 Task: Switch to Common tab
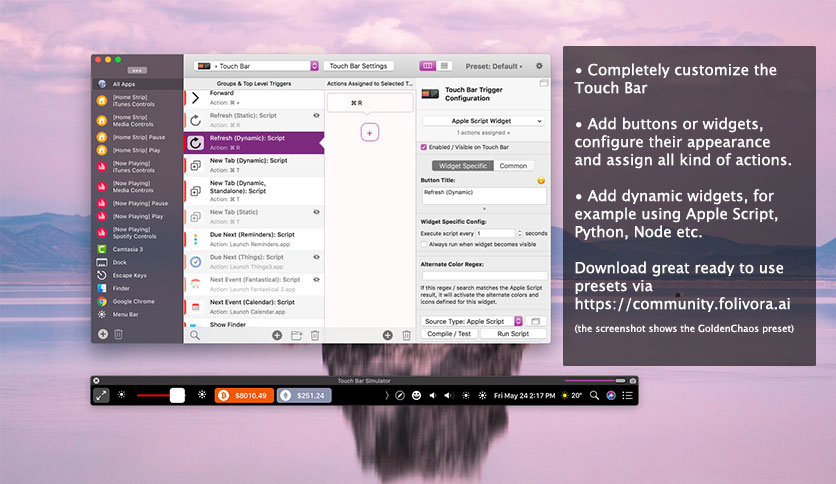pos(513,166)
